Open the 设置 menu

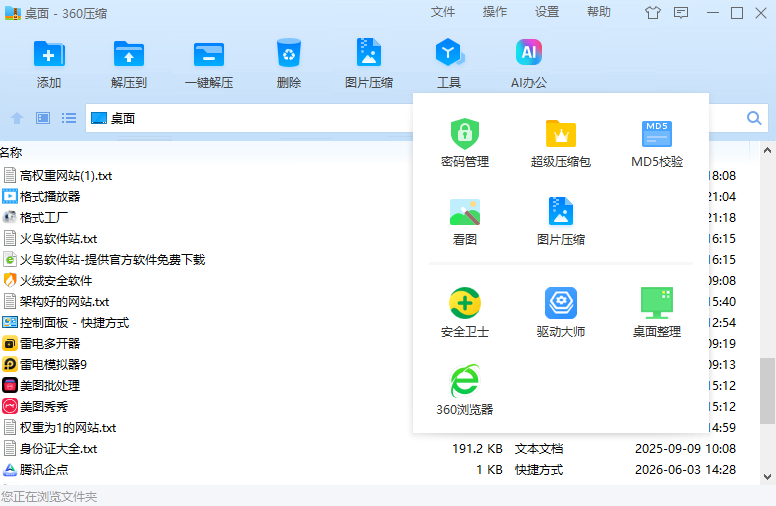[x=546, y=12]
